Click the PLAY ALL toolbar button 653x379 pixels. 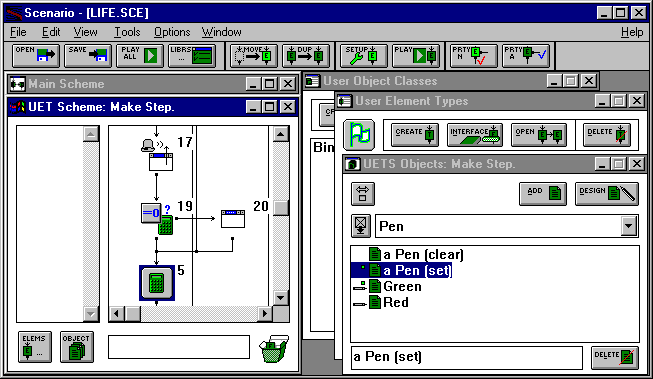[x=140, y=55]
